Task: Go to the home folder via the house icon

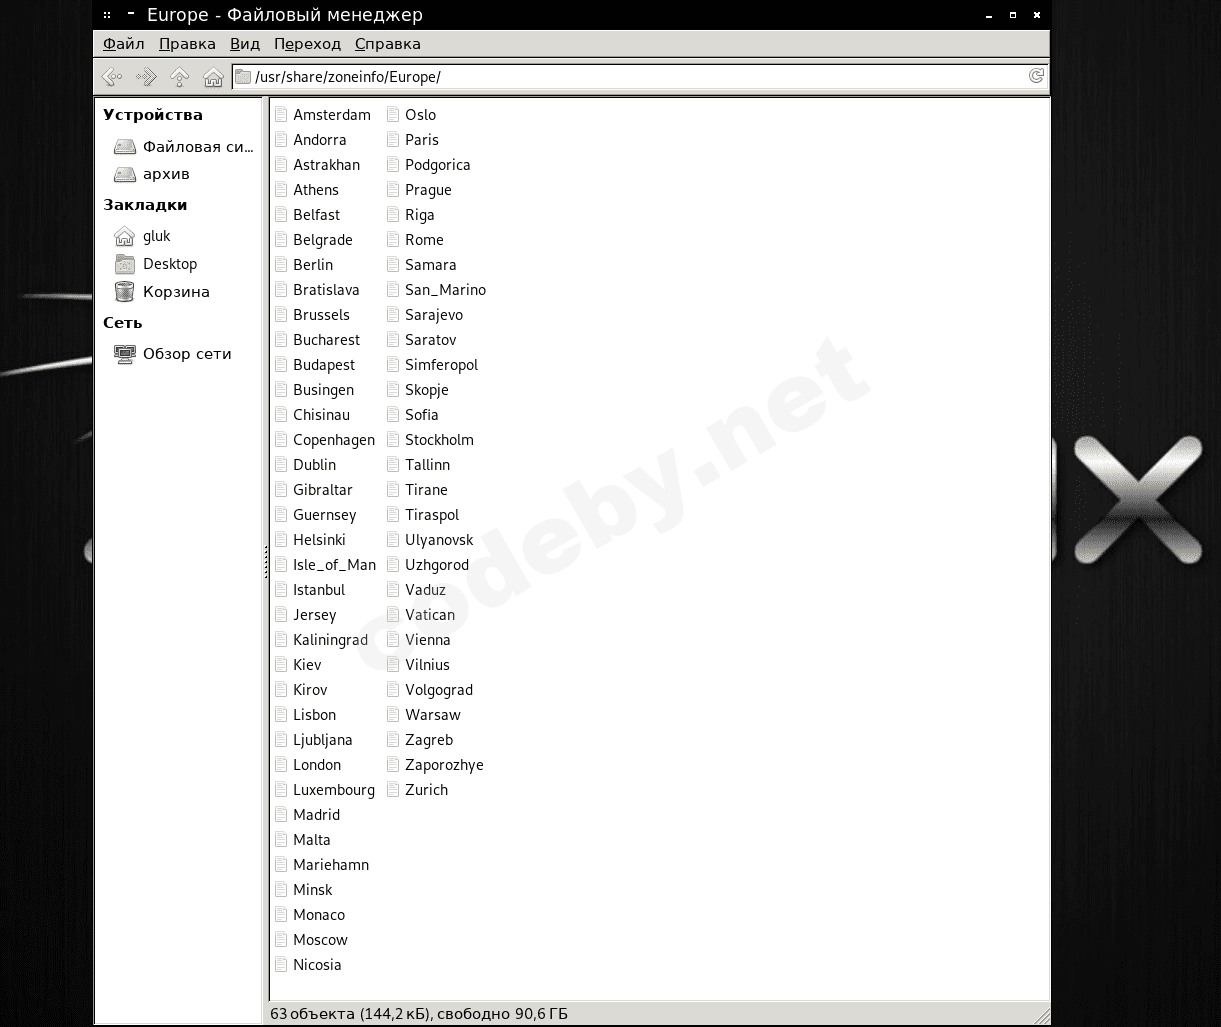Action: [213, 77]
